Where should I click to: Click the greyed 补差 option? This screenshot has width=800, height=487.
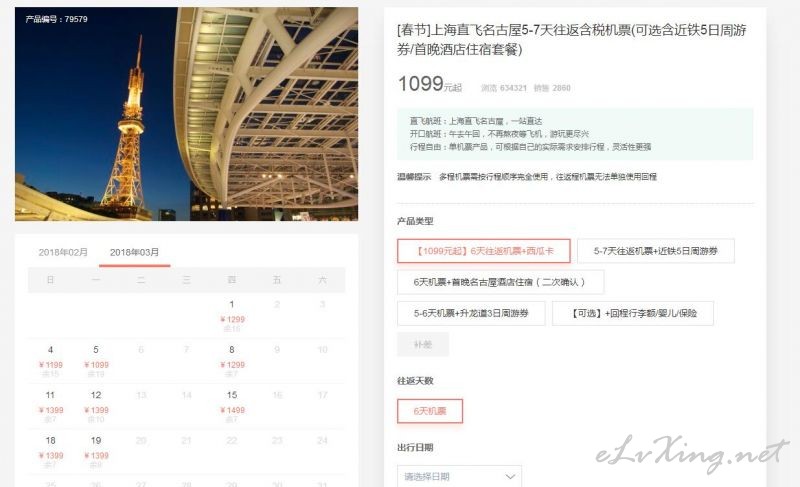pyautogui.click(x=423, y=345)
